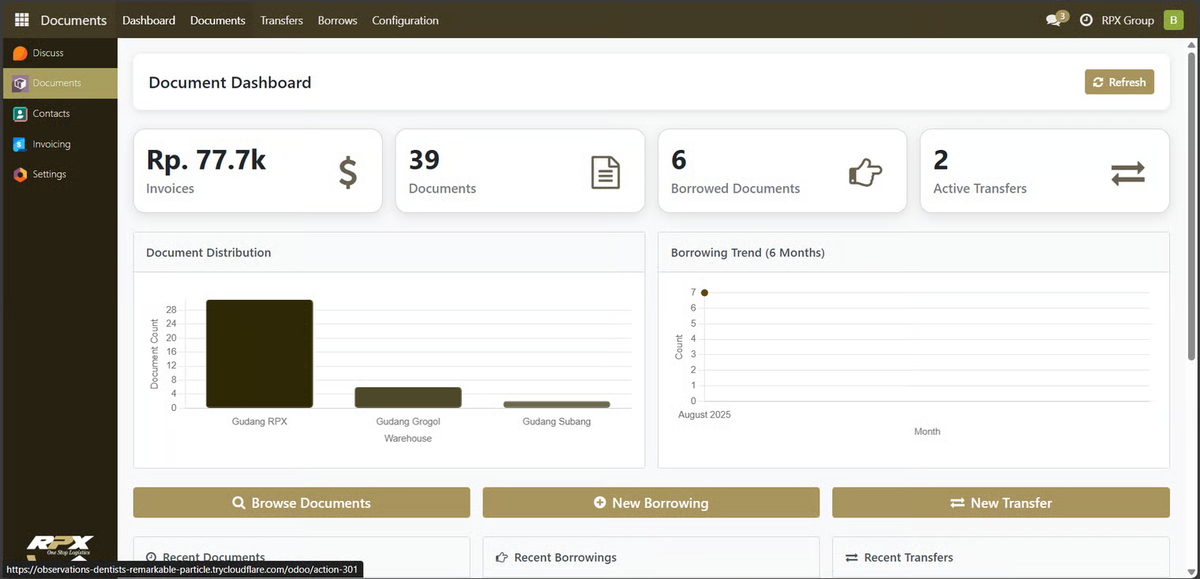Click RPX Group company switcher

click(1127, 20)
